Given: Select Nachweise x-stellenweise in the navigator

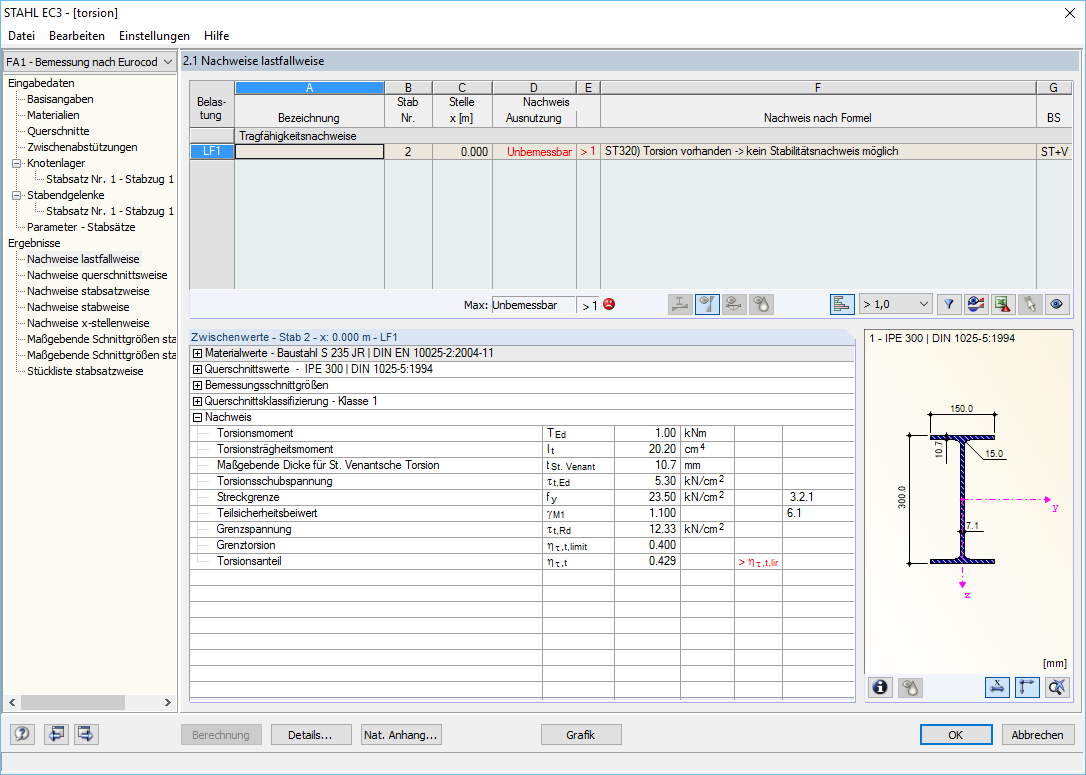Looking at the screenshot, I should (x=88, y=323).
